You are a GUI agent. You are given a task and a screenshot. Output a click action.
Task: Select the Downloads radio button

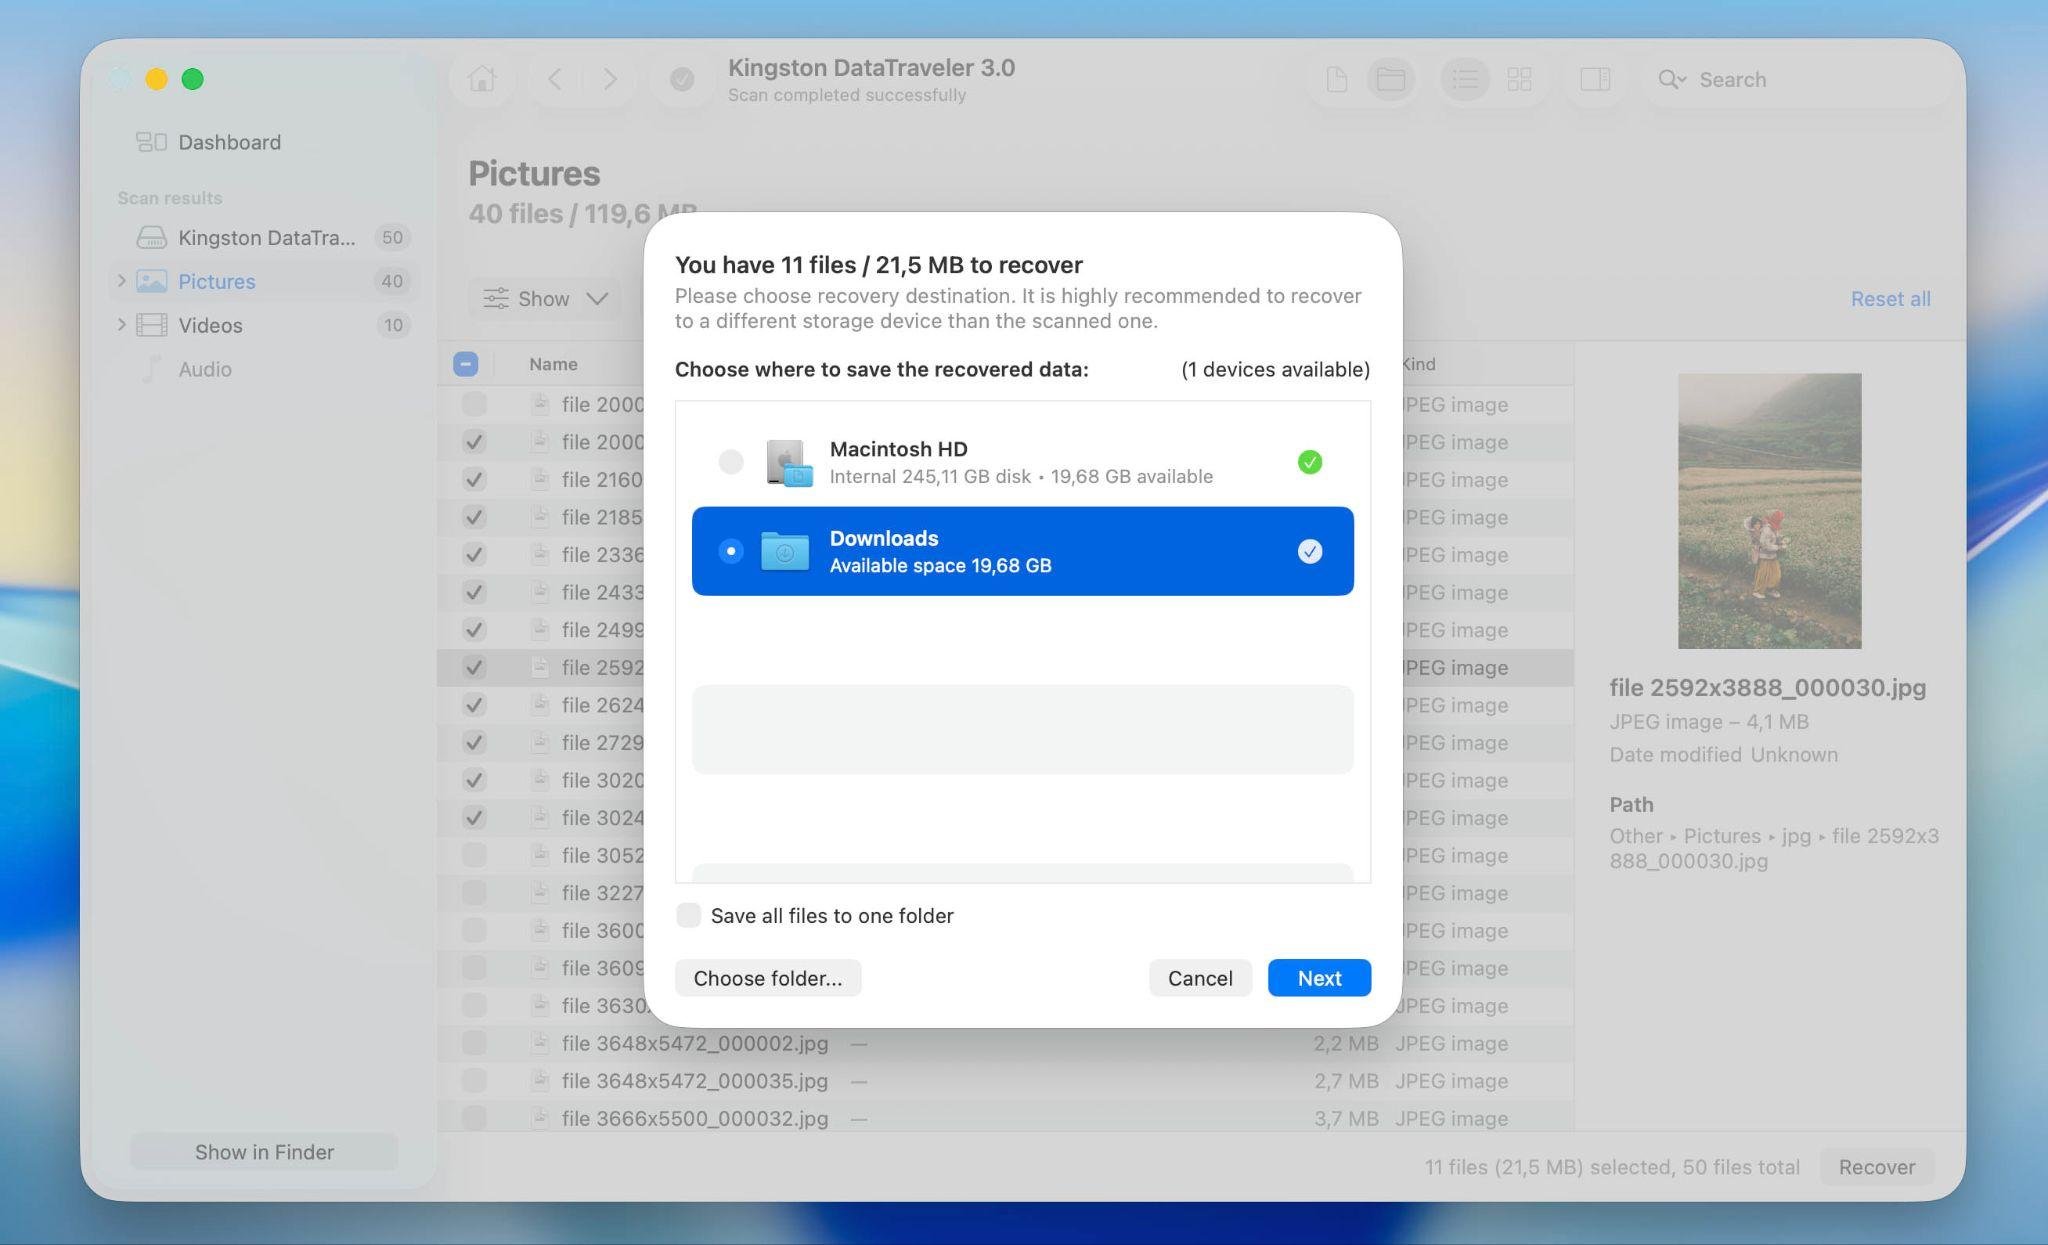click(x=731, y=551)
